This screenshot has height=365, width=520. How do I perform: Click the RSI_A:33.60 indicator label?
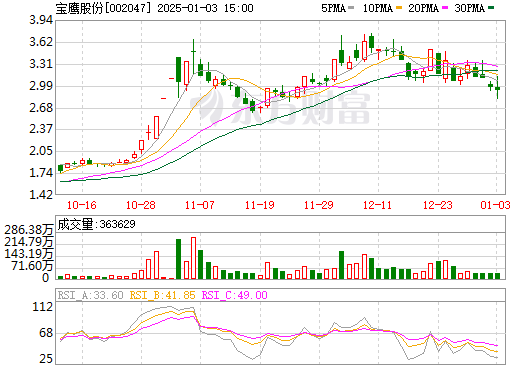click(x=90, y=295)
